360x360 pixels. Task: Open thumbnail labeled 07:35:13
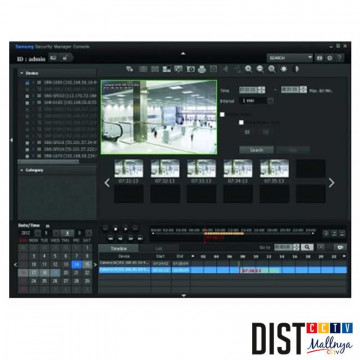click(x=274, y=168)
